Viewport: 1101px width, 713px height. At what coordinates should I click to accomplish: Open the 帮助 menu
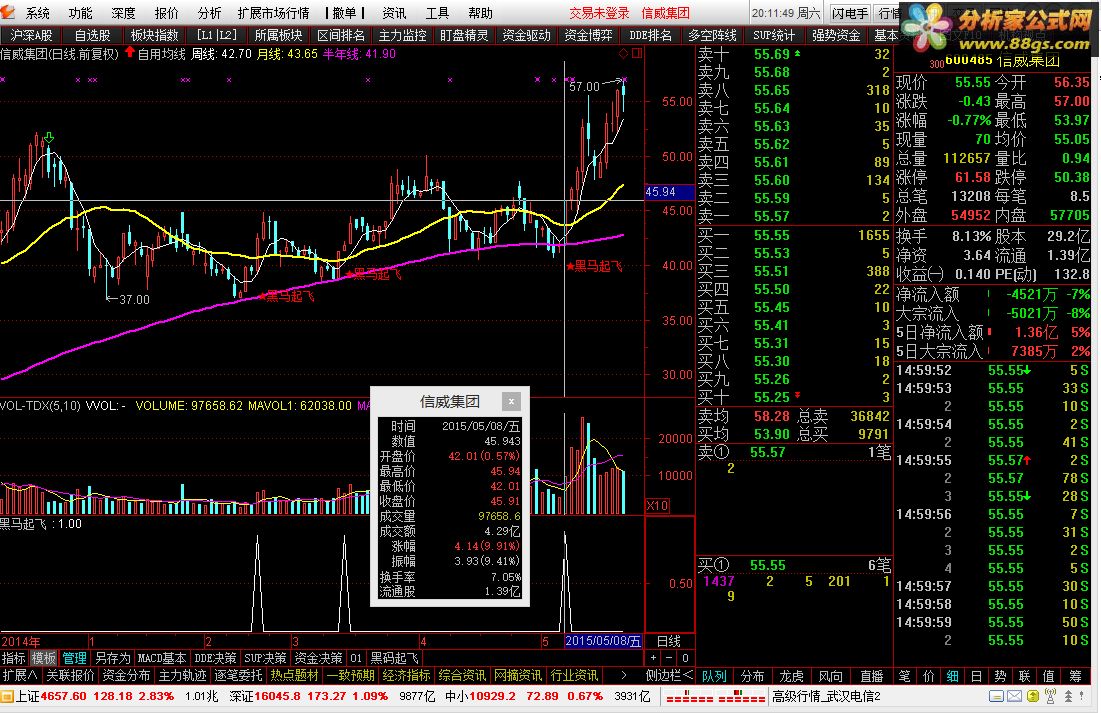(x=480, y=13)
